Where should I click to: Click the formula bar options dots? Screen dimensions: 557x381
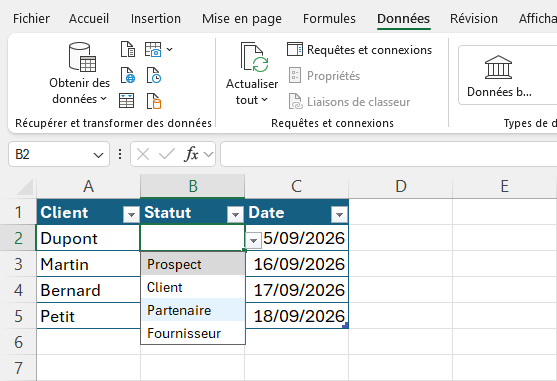(x=120, y=154)
